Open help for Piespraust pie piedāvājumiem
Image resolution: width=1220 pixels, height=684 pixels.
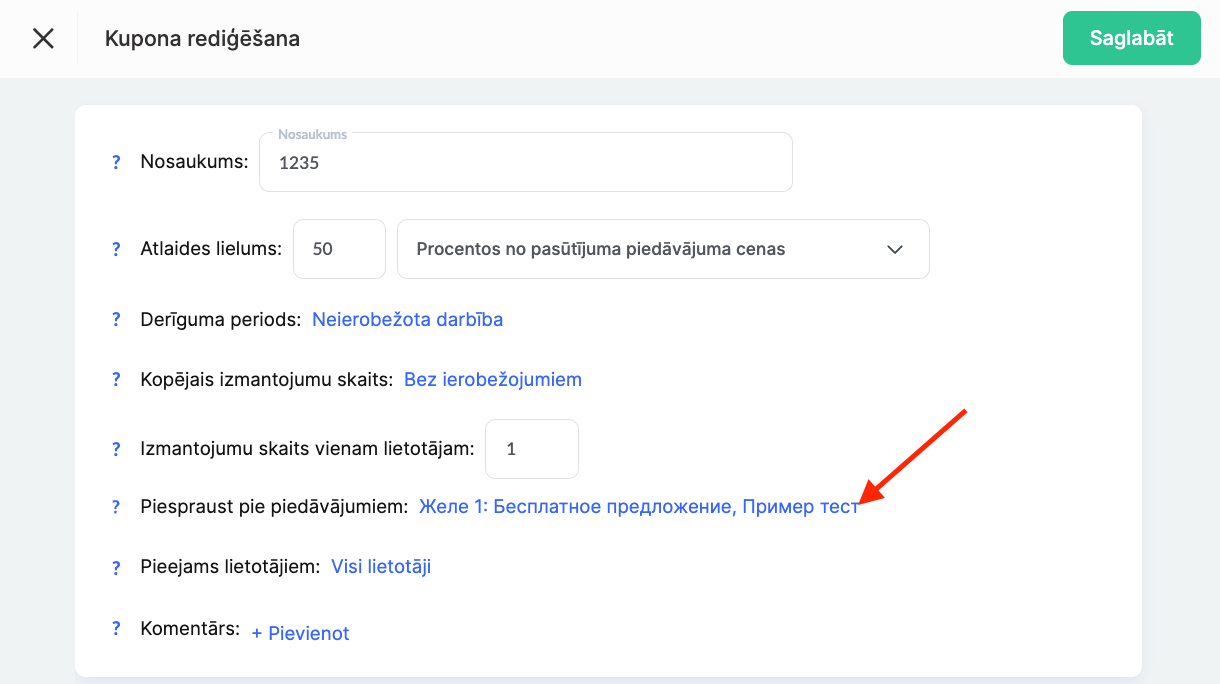(116, 507)
